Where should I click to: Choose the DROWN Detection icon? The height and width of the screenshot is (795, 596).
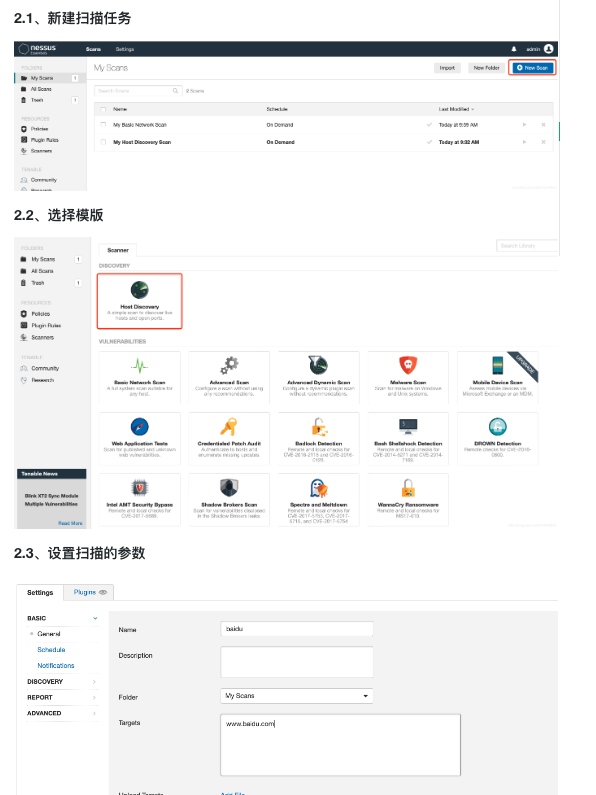coord(497,426)
